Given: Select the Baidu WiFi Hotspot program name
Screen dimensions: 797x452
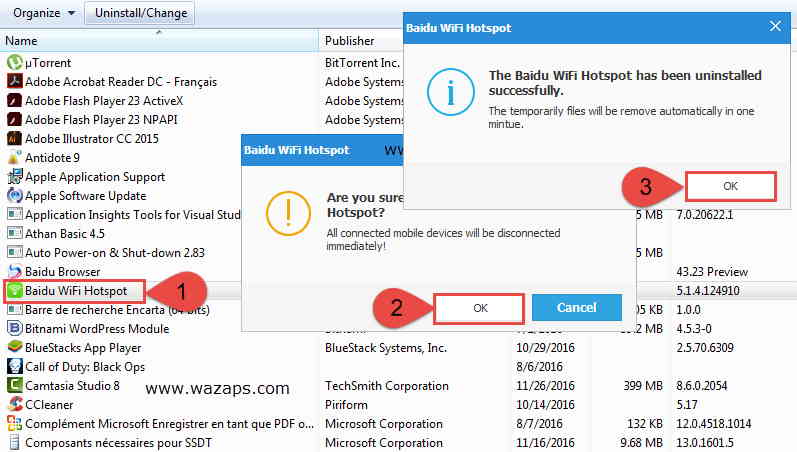Looking at the screenshot, I should coord(76,291).
